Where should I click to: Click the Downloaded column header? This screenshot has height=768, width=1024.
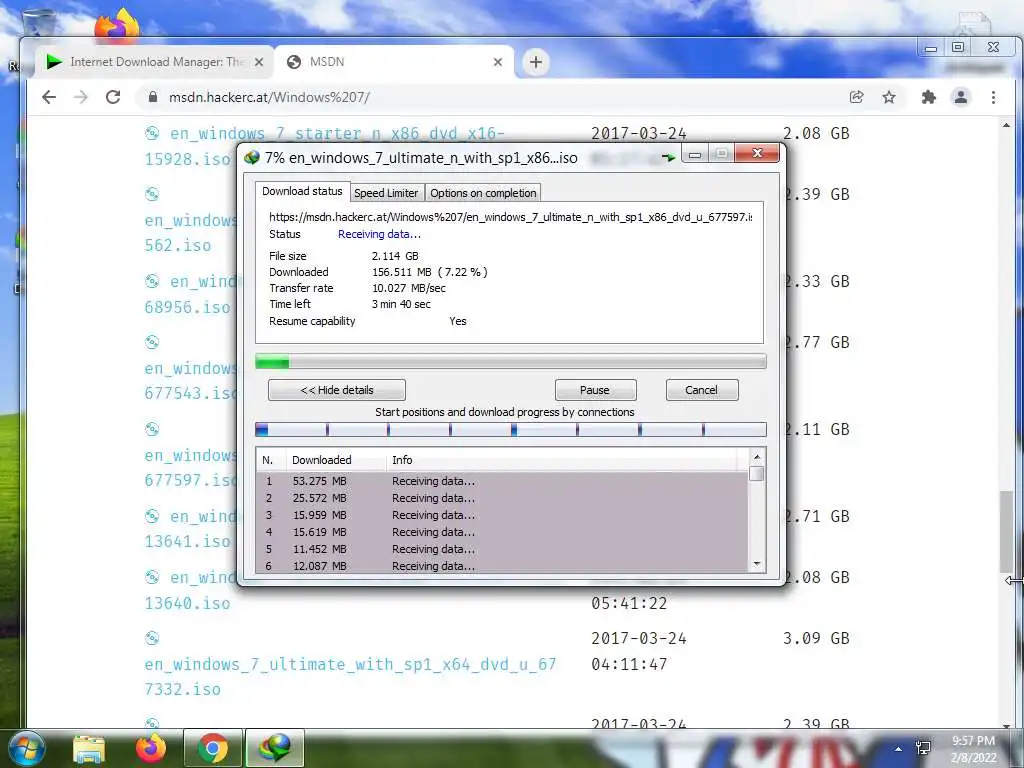(x=336, y=460)
